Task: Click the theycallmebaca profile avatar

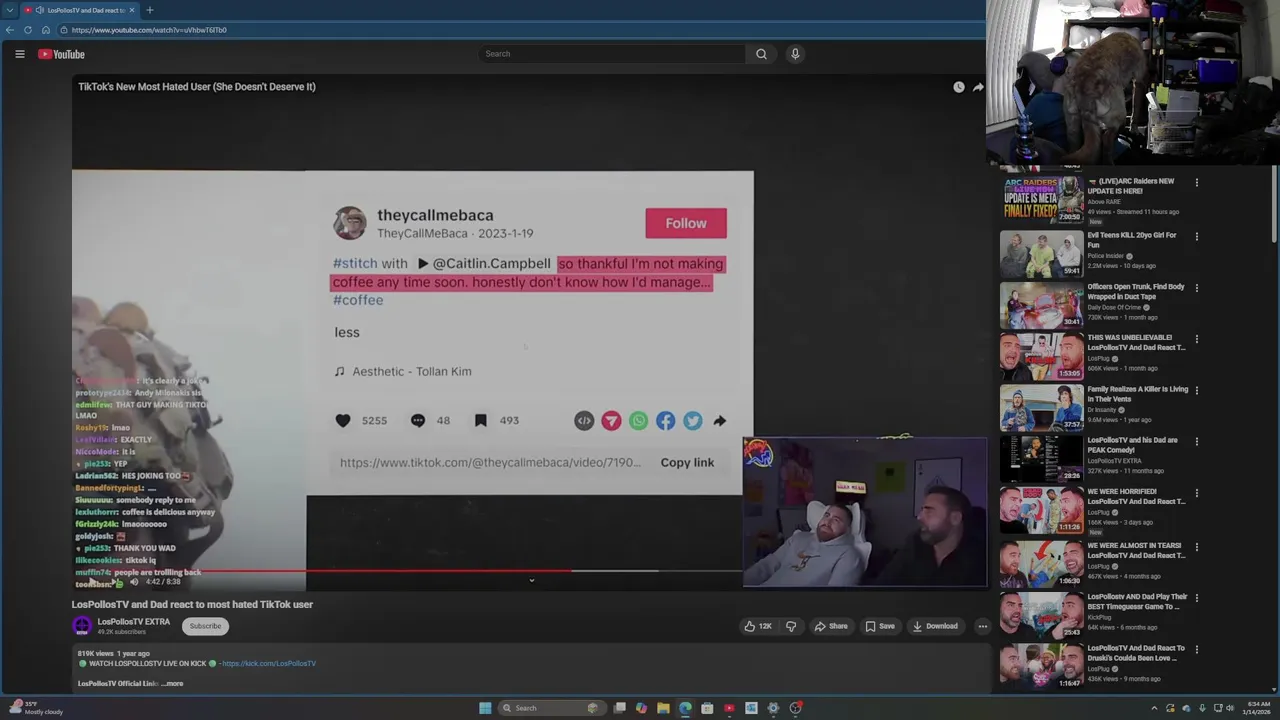Action: point(349,223)
